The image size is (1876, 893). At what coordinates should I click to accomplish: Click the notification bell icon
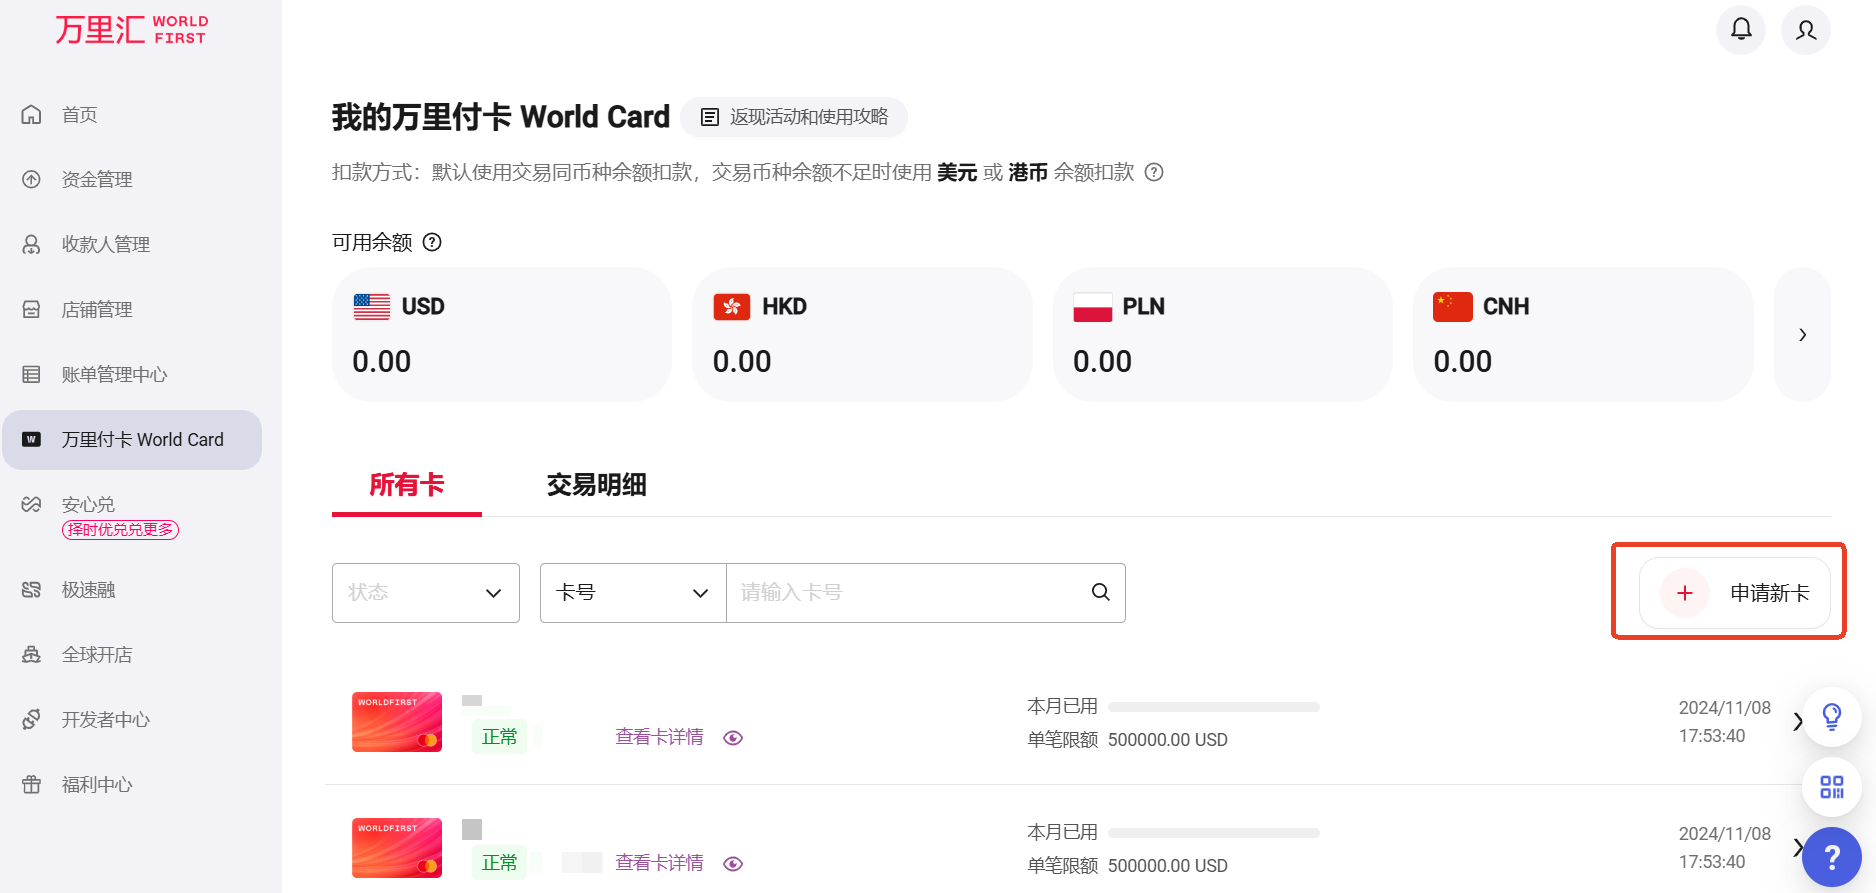(x=1741, y=29)
